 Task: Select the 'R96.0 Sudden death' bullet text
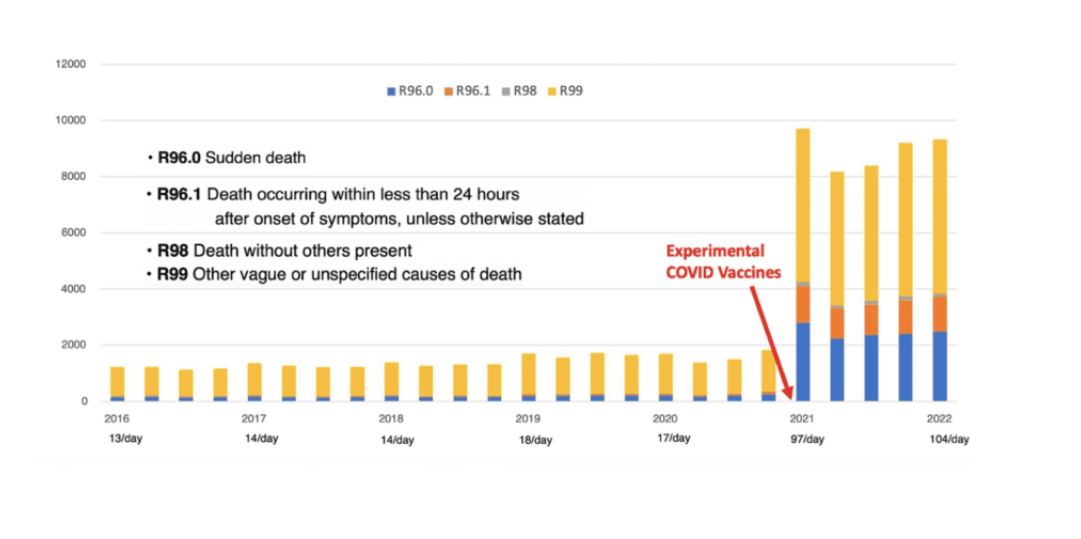tap(231, 158)
